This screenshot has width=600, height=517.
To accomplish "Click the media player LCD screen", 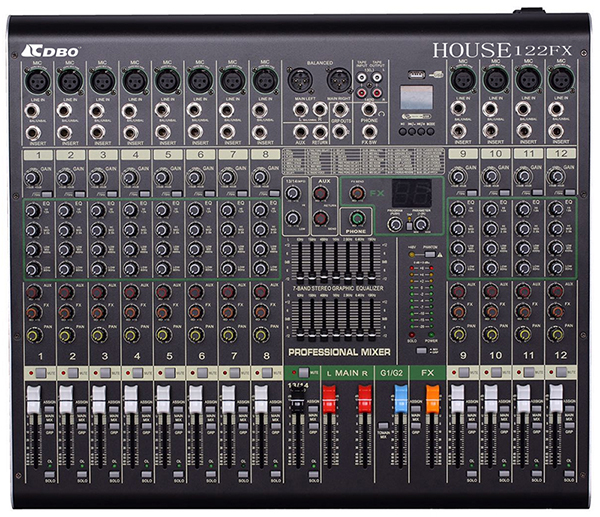I will click(x=416, y=98).
